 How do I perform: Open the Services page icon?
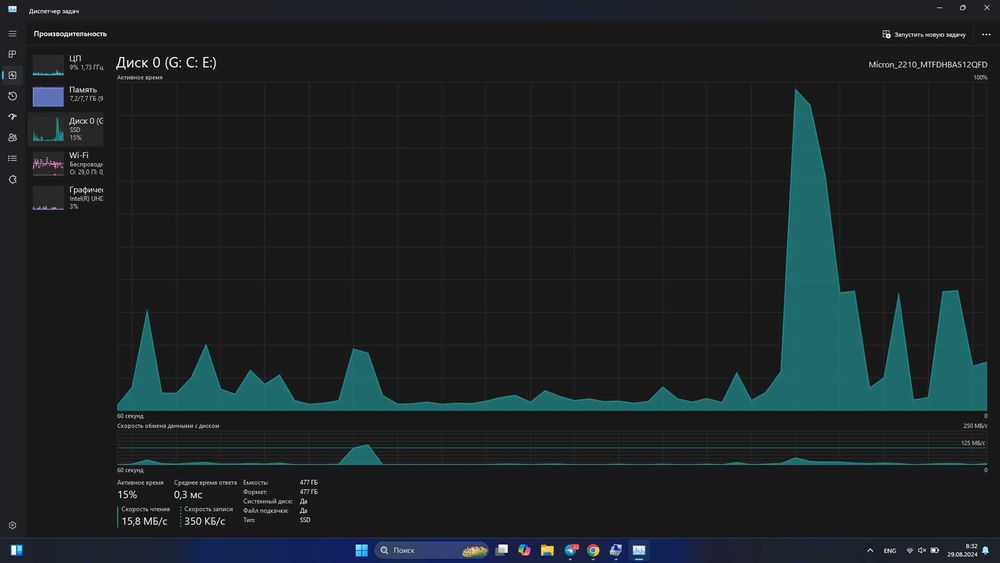pyautogui.click(x=12, y=180)
